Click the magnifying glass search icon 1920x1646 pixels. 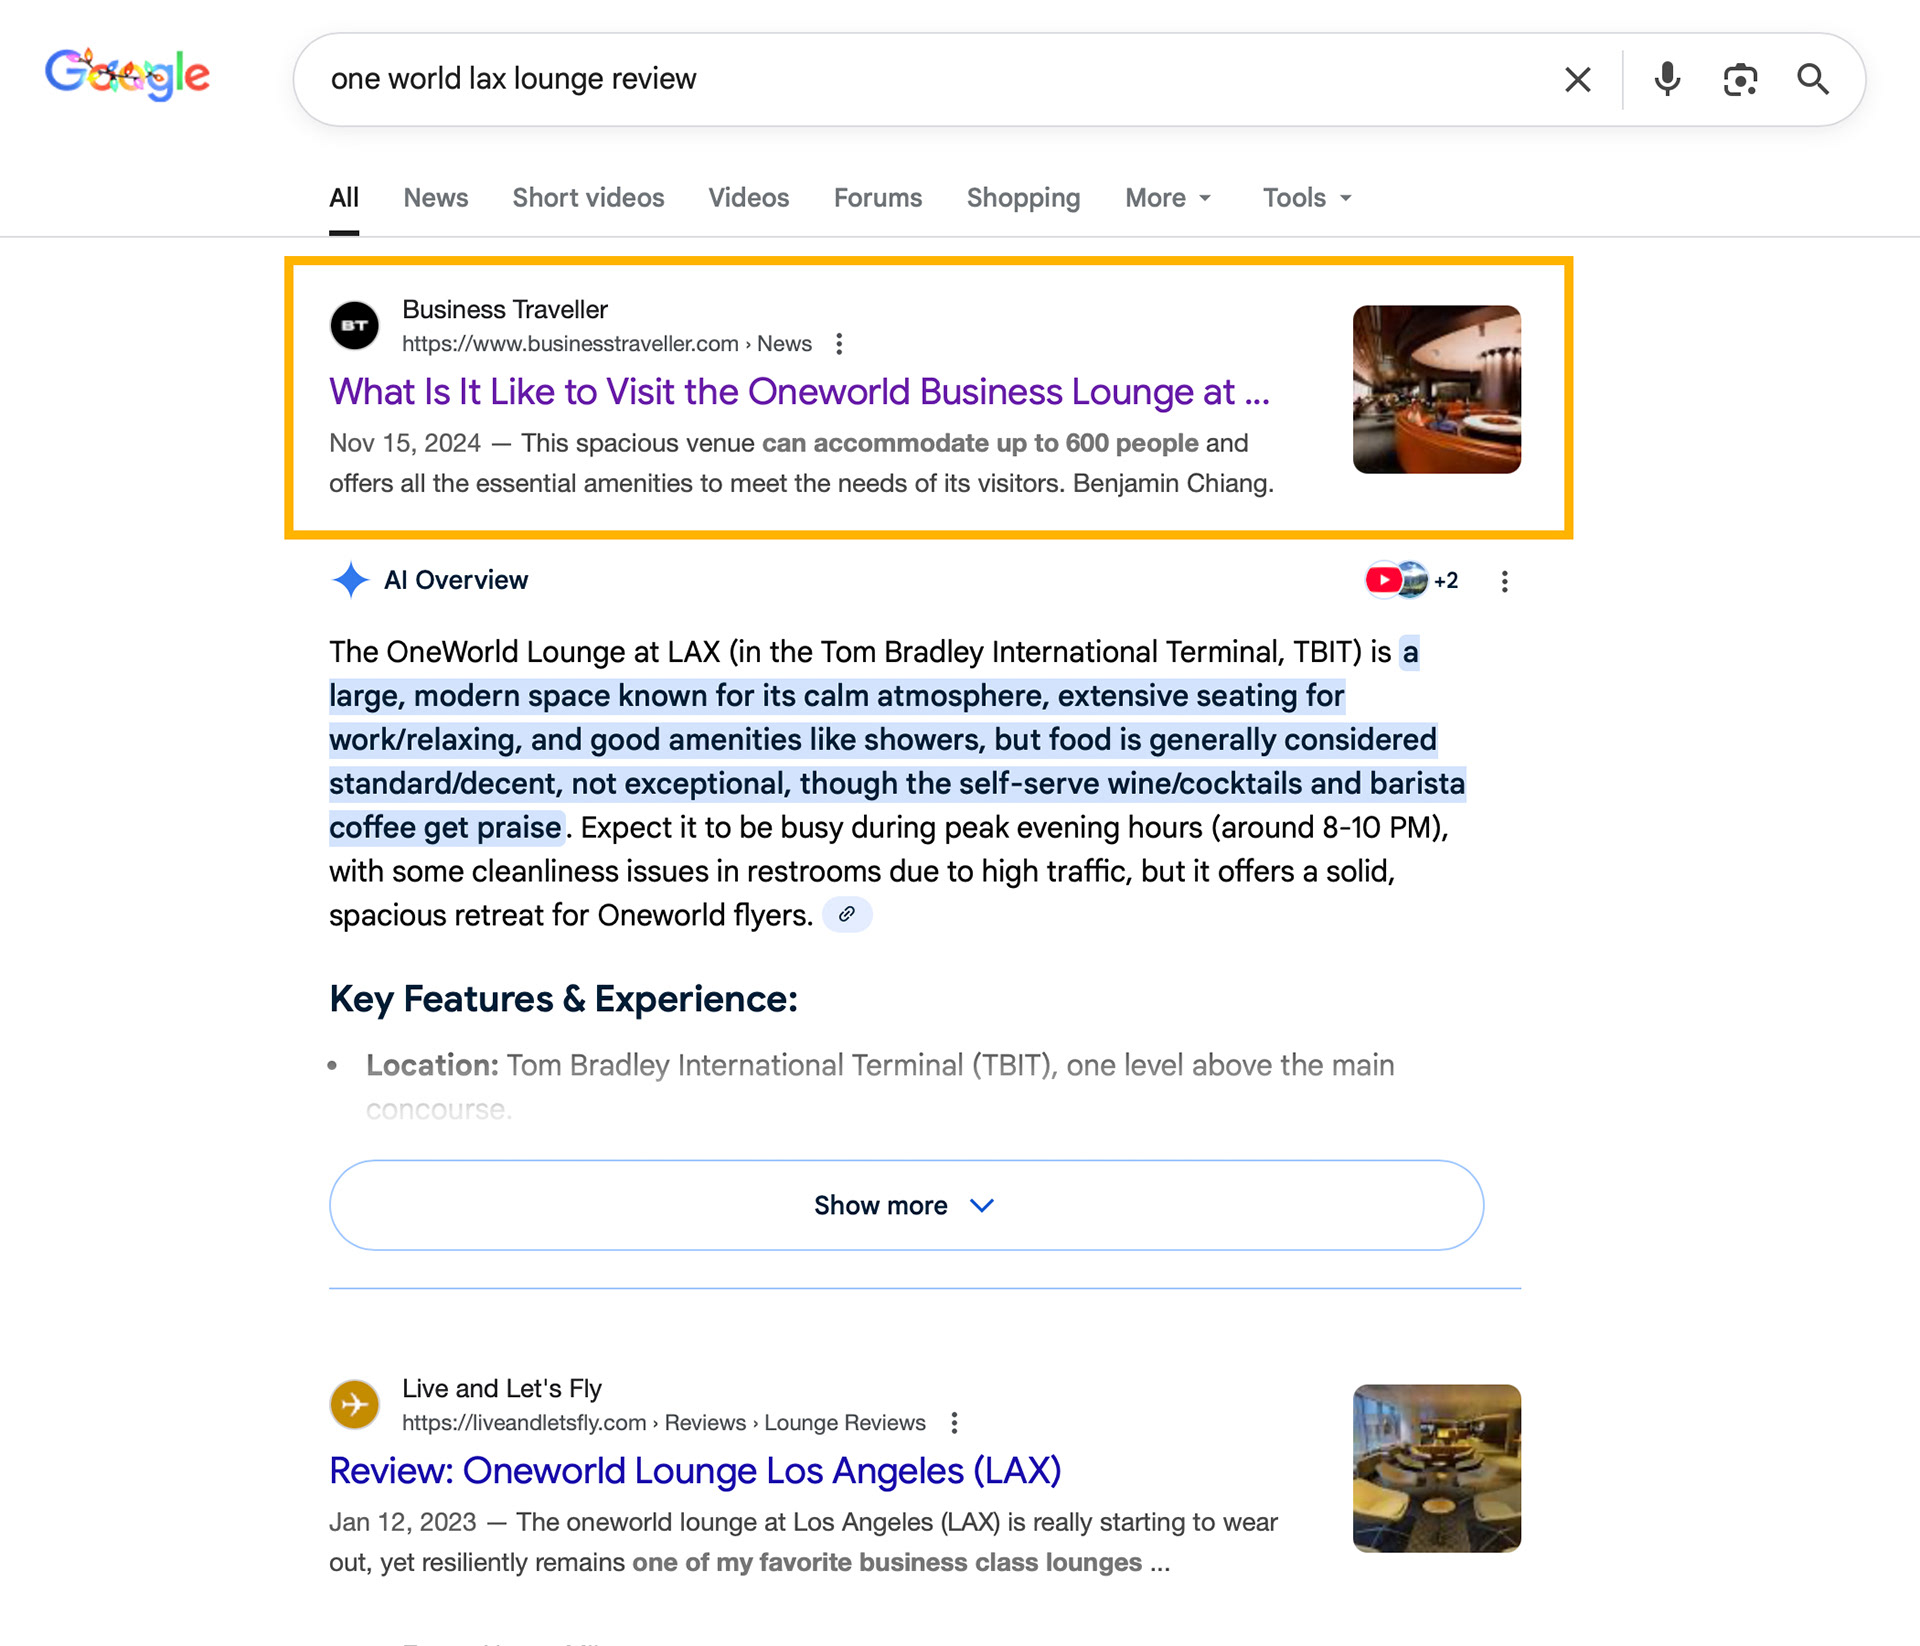1812,79
